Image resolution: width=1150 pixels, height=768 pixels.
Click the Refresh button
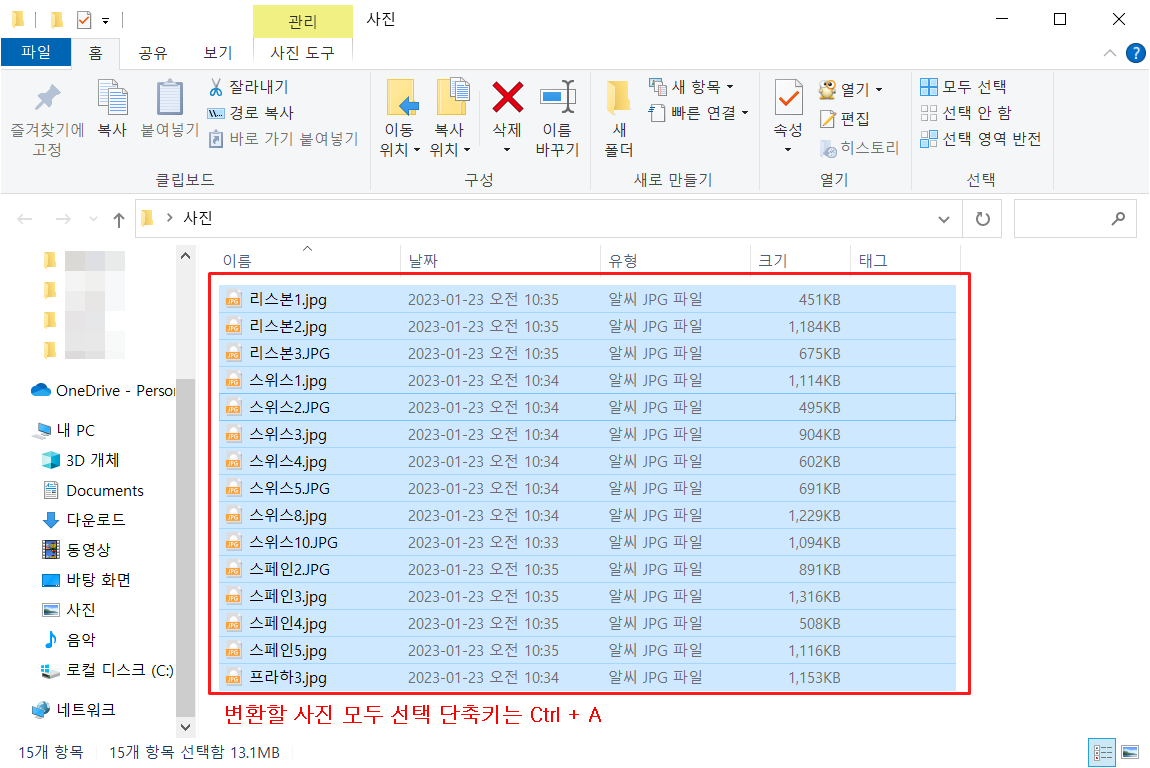tap(982, 219)
